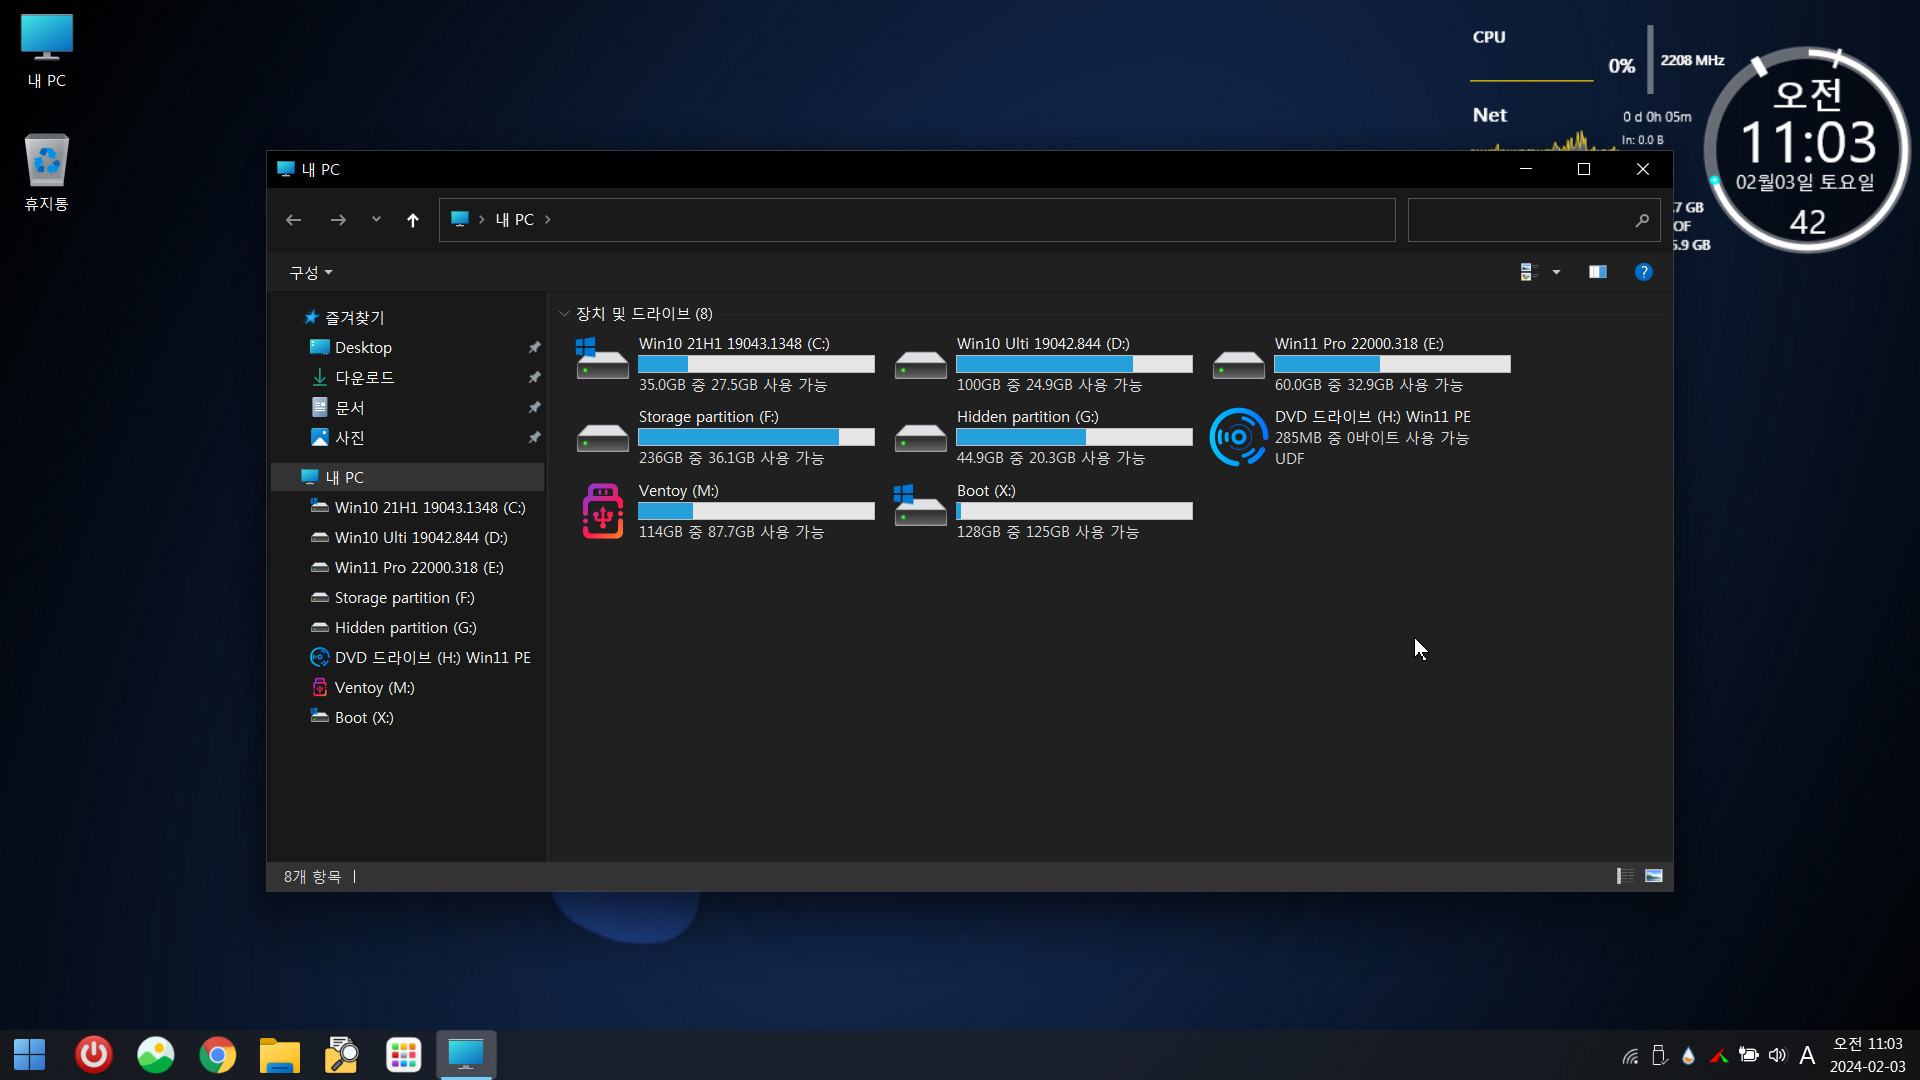Open the 내 PC desktop shortcut

46,51
